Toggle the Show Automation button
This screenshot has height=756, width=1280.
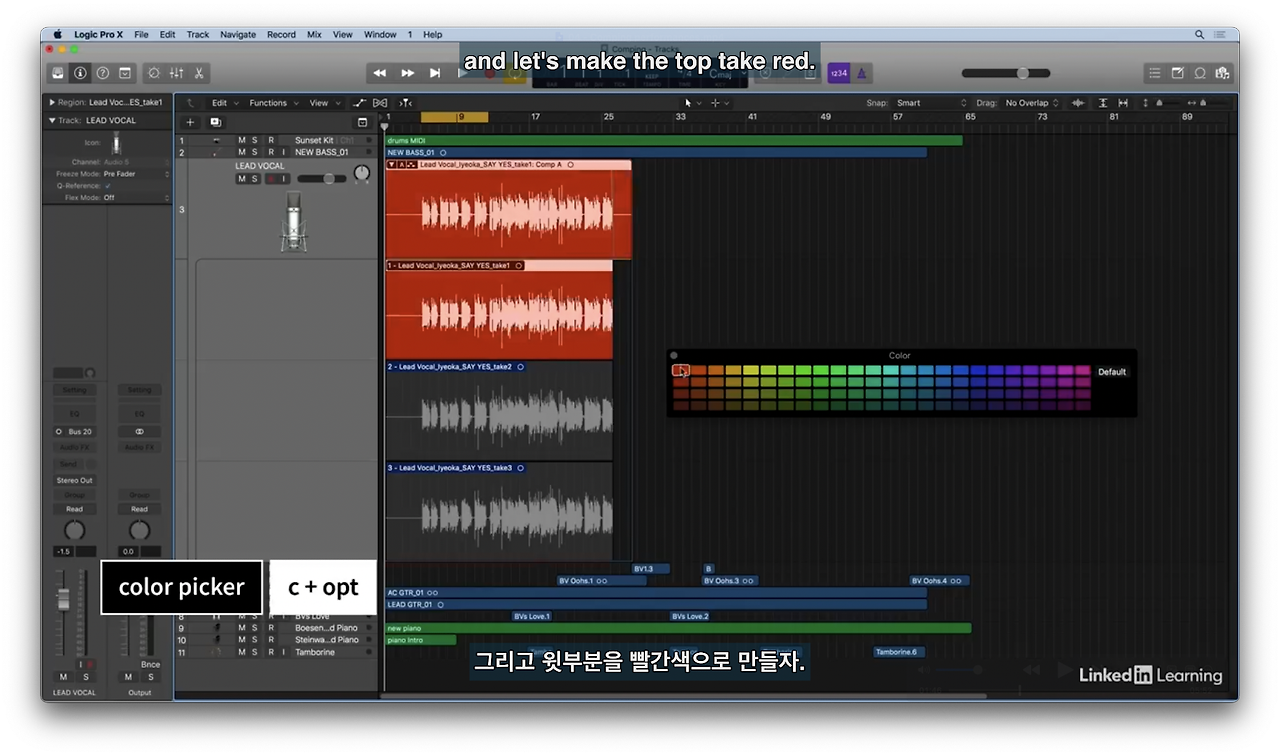point(360,103)
